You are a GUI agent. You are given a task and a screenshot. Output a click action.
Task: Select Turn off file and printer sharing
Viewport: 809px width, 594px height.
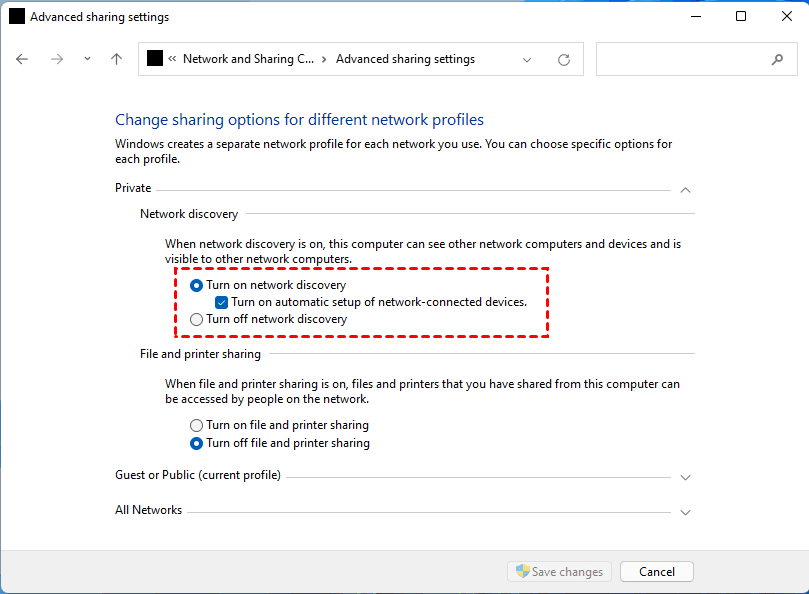pos(196,443)
